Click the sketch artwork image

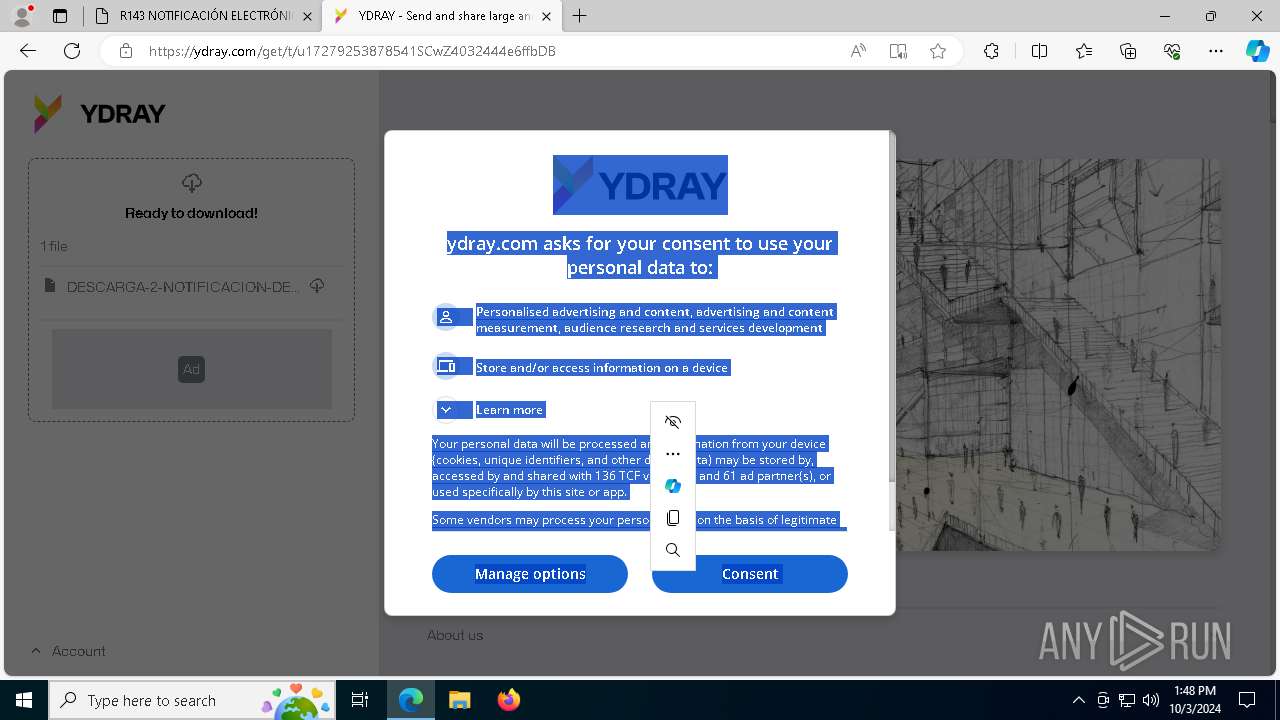(x=1057, y=354)
